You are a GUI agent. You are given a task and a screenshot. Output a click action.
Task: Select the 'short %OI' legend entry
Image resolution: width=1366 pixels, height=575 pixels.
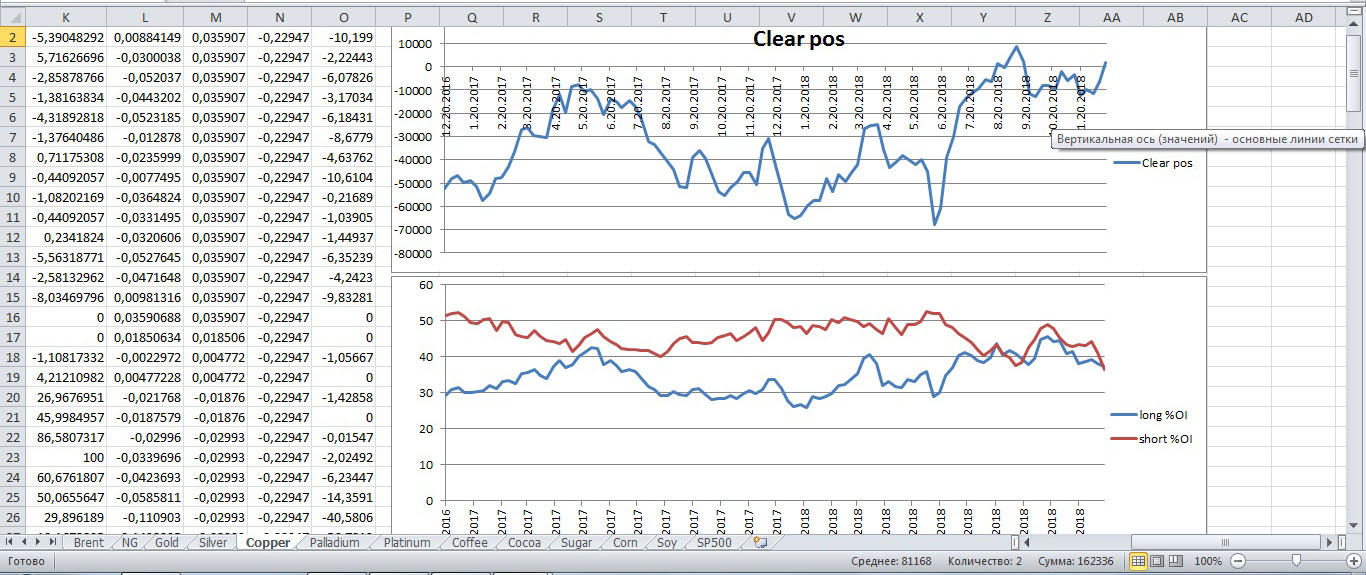coord(1152,439)
